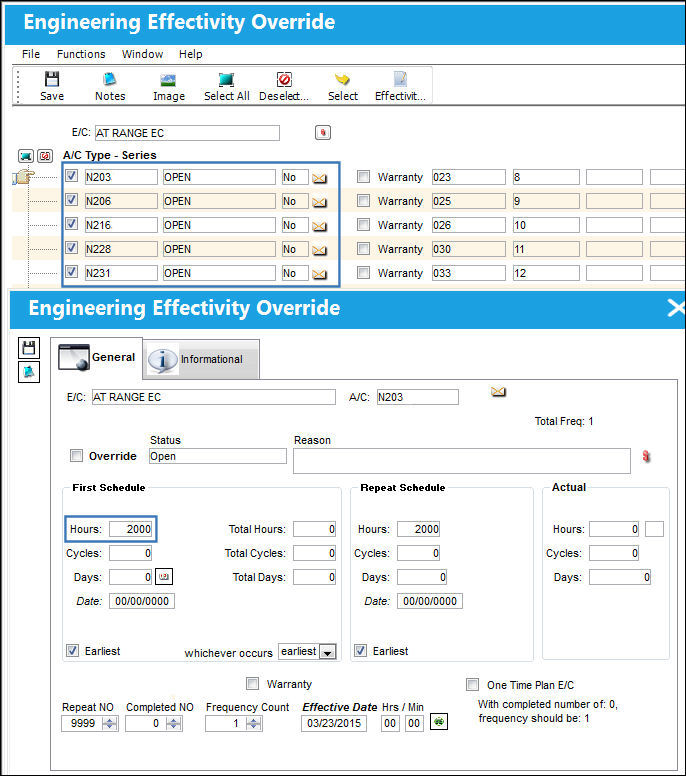Open the Effectivity toolbar icon
The height and width of the screenshot is (776, 686).
pos(400,86)
